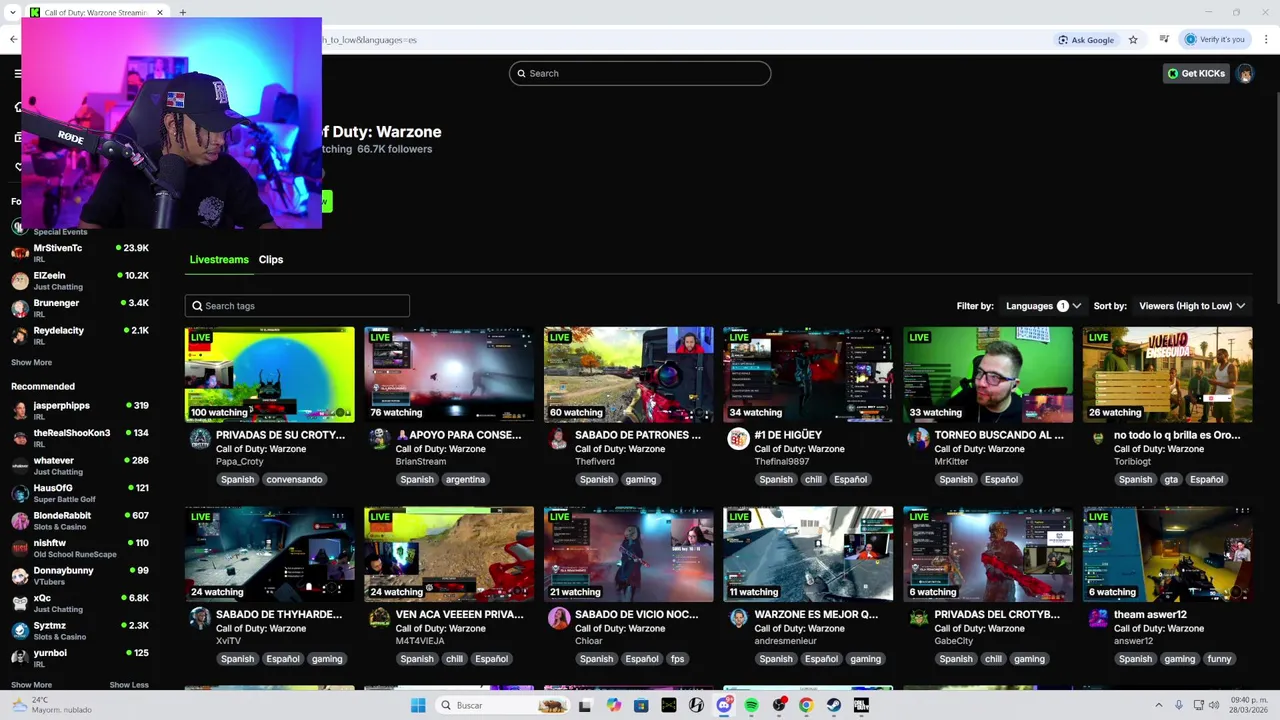Open Steam from the taskbar
The image size is (1280, 720).
tap(833, 705)
